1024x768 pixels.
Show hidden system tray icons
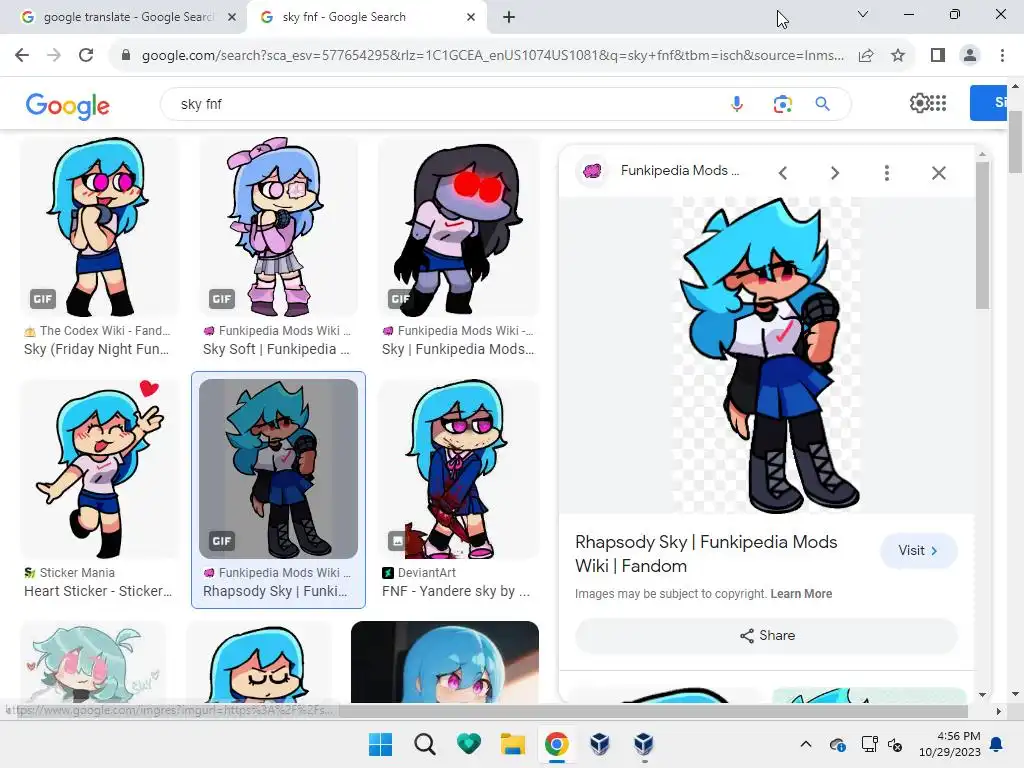click(806, 744)
